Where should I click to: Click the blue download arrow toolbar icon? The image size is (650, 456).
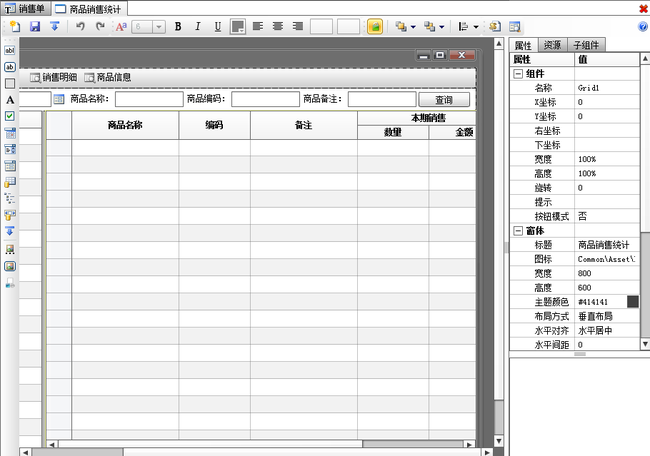point(55,27)
